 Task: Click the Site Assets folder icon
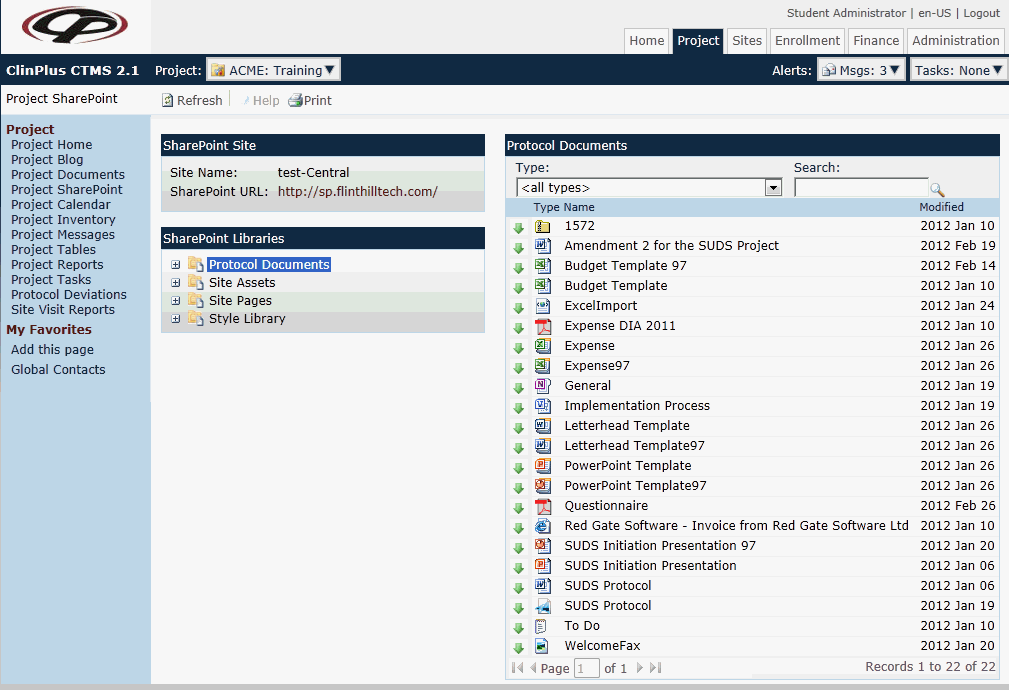click(195, 283)
